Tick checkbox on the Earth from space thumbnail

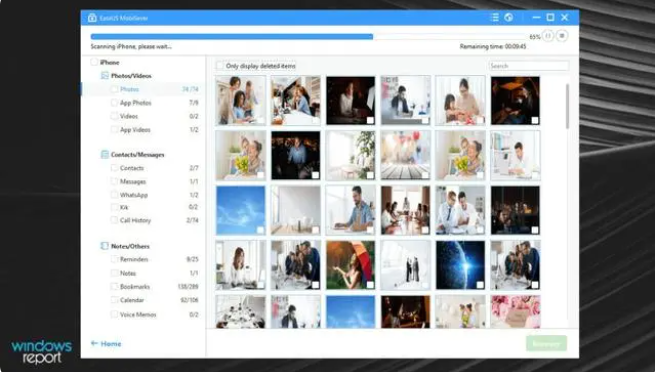[480, 285]
